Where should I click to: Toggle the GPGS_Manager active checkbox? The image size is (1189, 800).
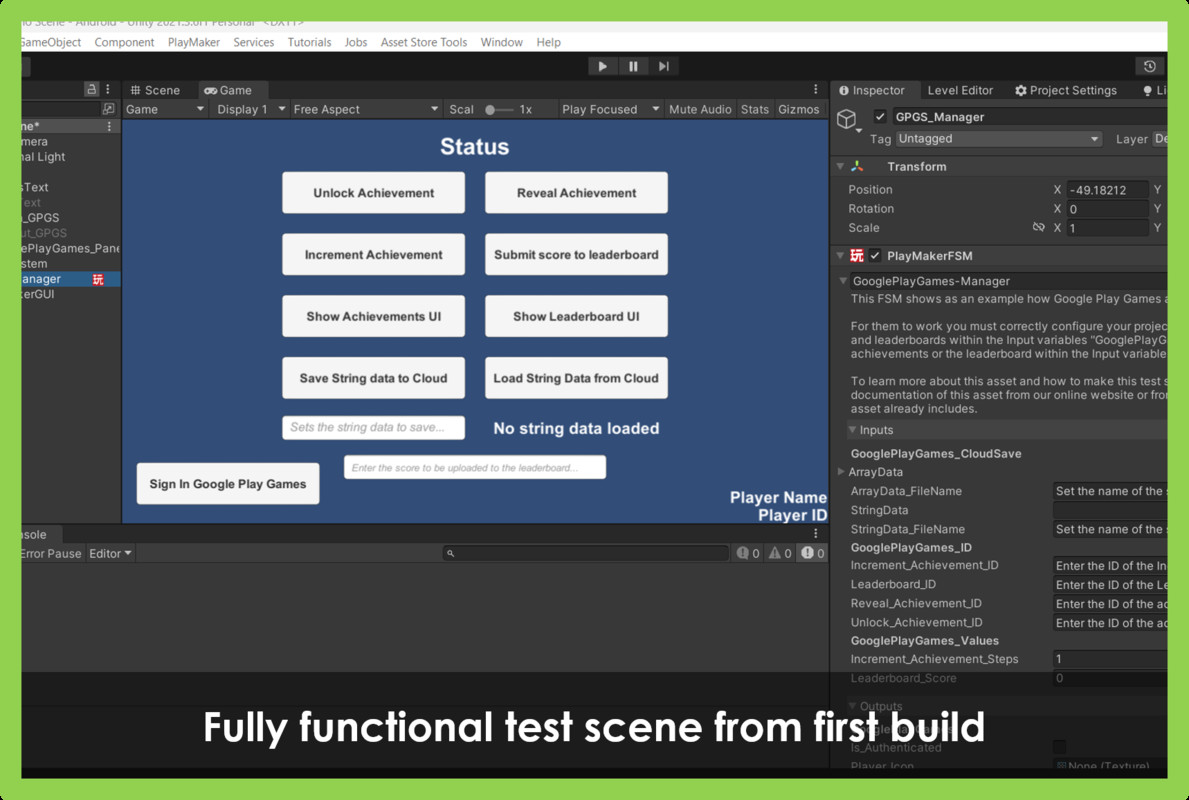click(x=880, y=117)
